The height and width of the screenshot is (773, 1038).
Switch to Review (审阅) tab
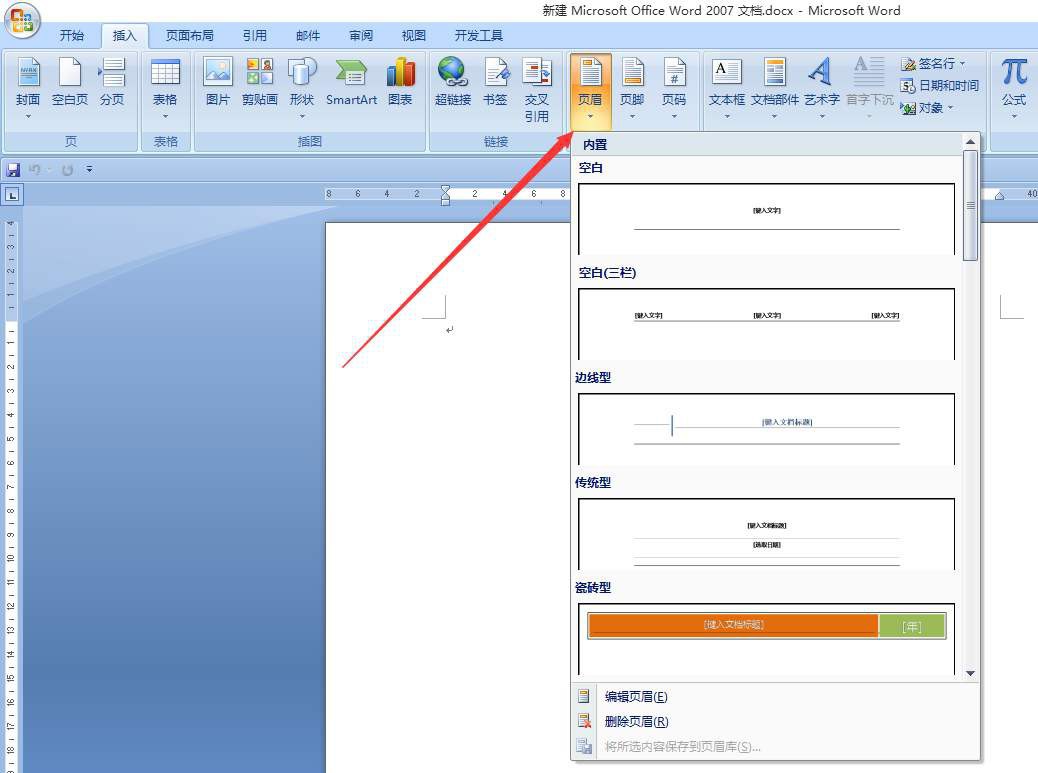(361, 36)
